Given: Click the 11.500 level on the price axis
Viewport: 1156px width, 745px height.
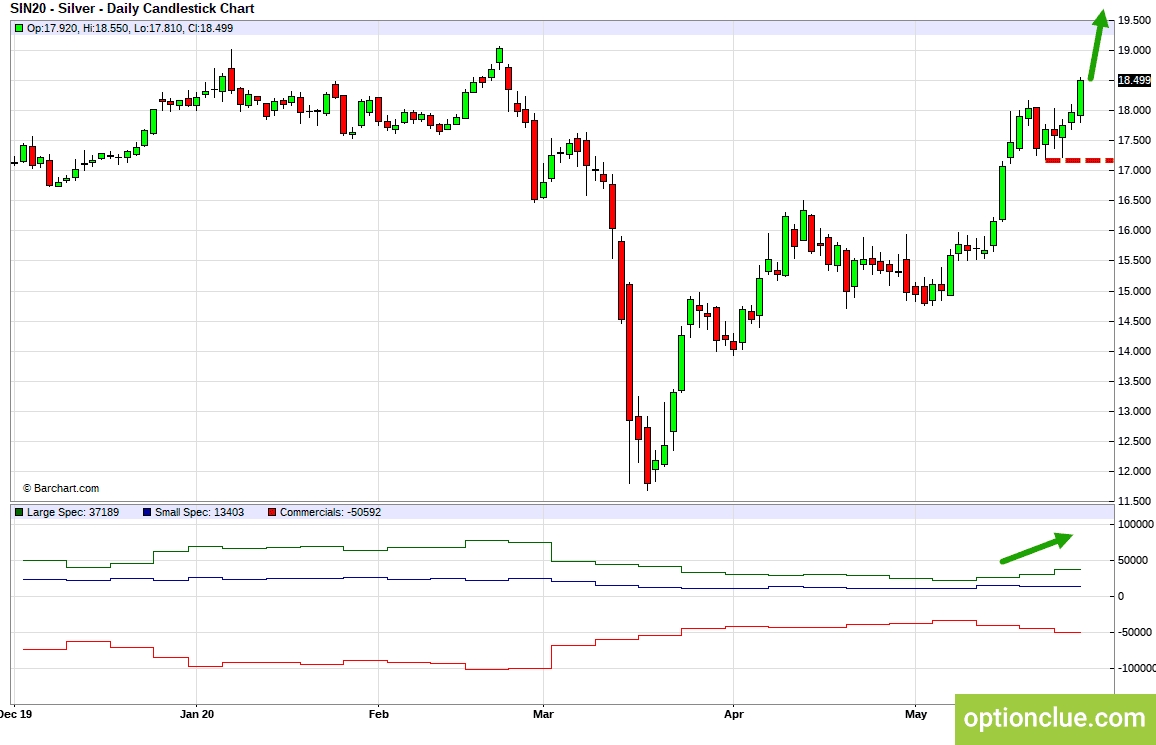Looking at the screenshot, I should point(1135,501).
